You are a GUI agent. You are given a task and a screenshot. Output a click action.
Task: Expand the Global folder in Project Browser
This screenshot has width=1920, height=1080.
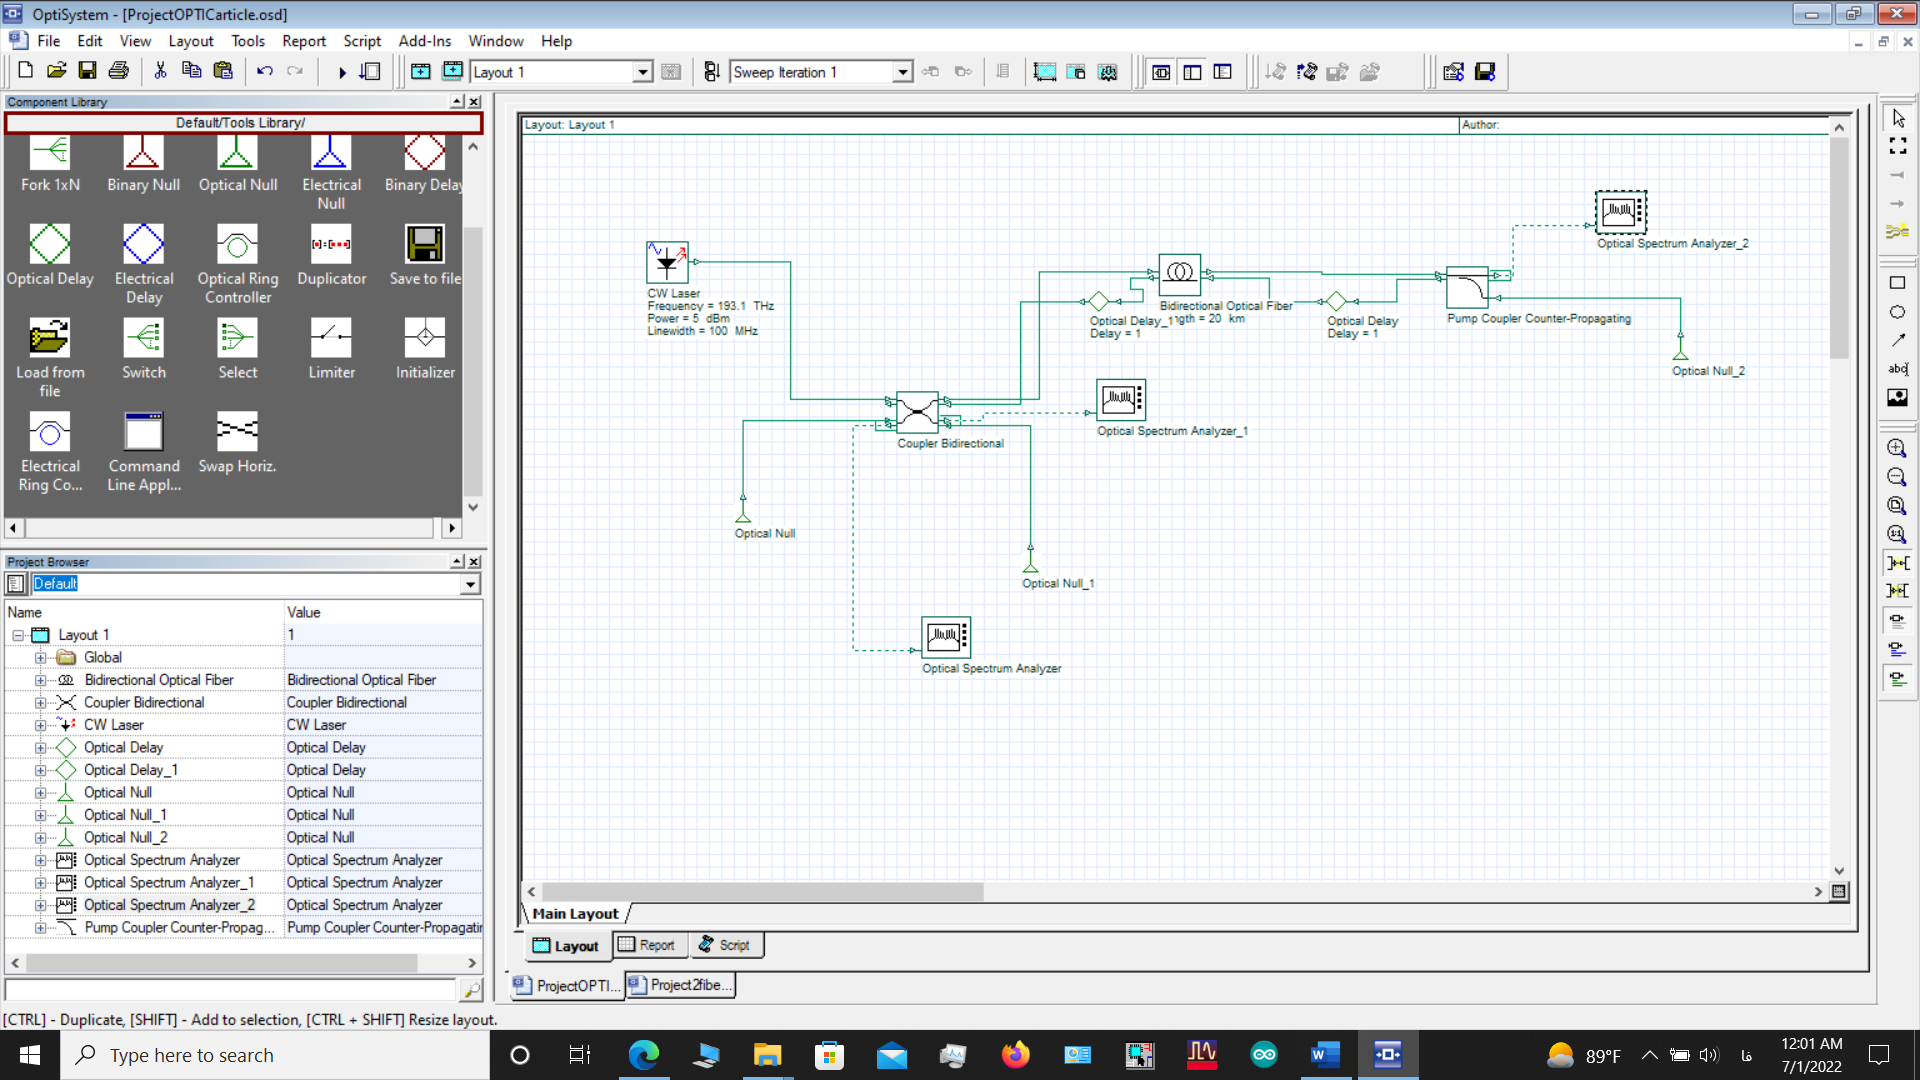point(40,657)
